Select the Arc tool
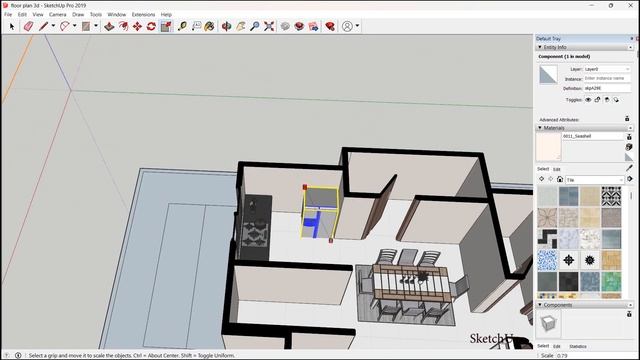 (x=64, y=27)
